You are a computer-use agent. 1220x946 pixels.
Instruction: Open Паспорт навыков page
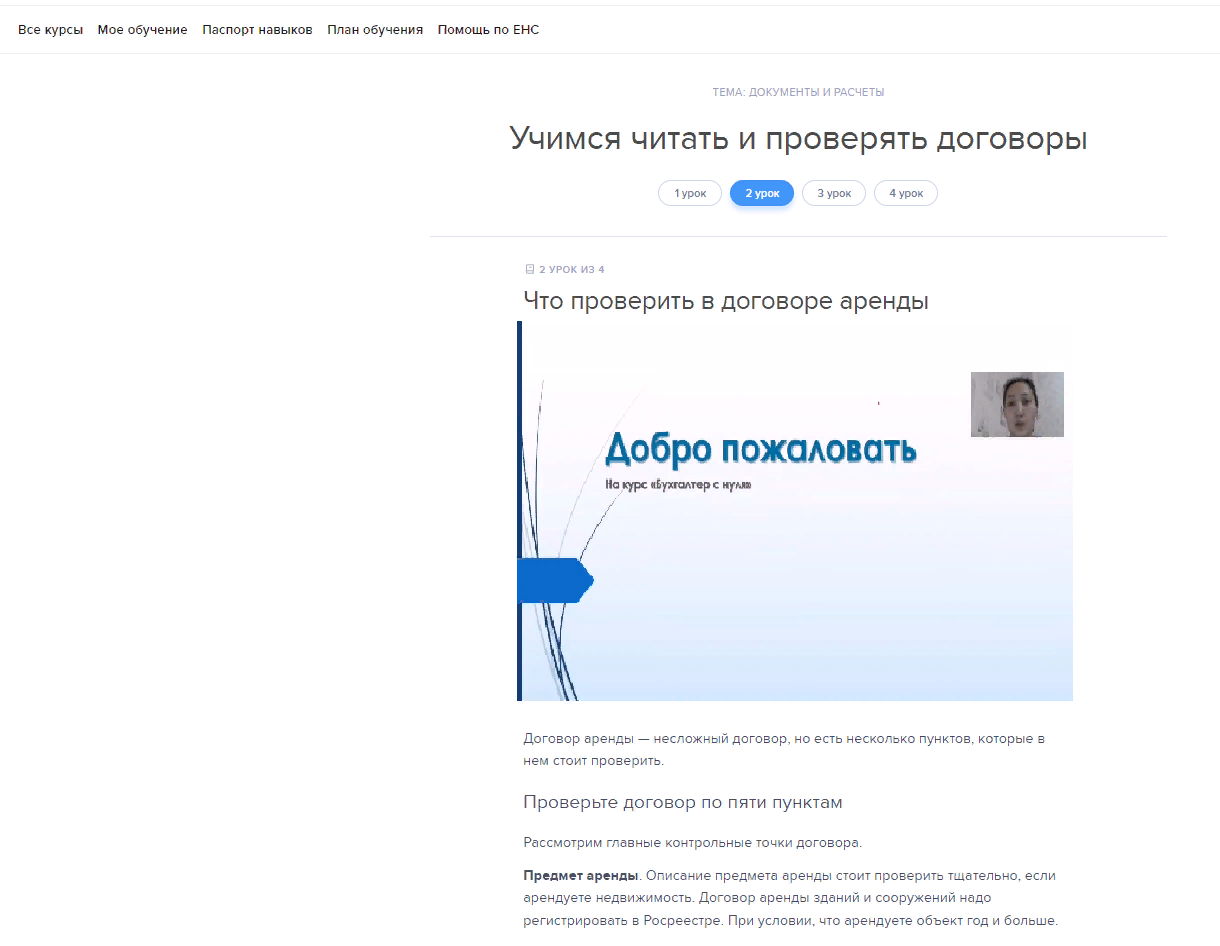[x=257, y=30]
